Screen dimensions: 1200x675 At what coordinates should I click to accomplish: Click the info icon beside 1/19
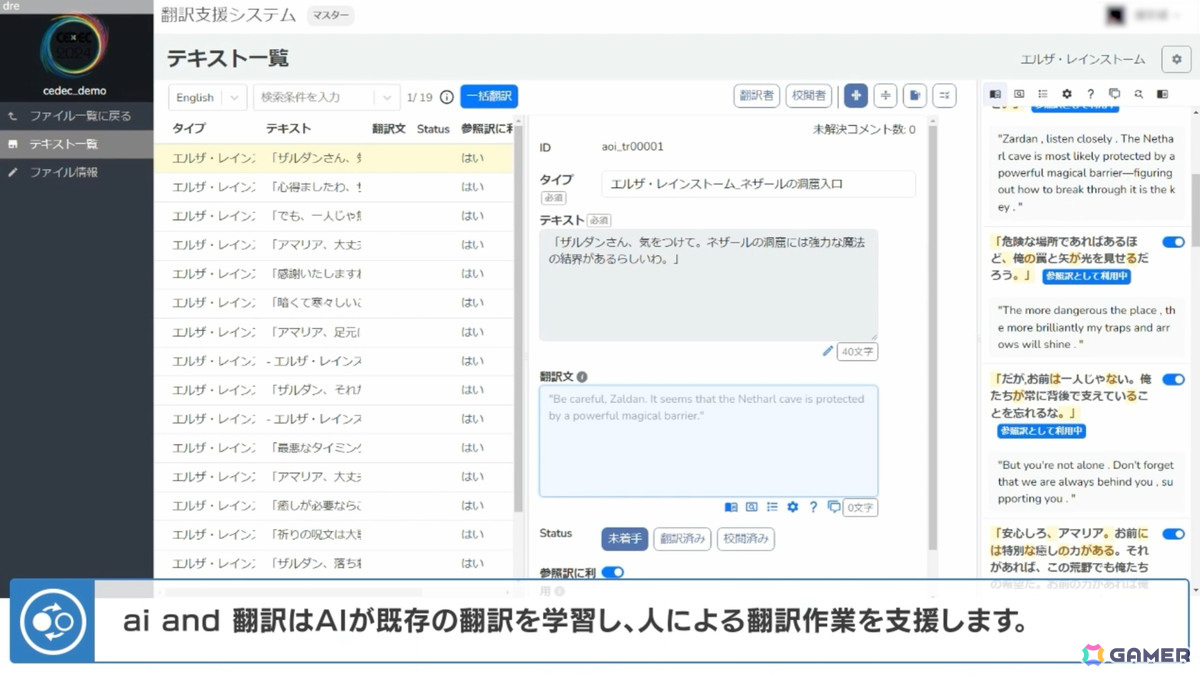pos(447,97)
